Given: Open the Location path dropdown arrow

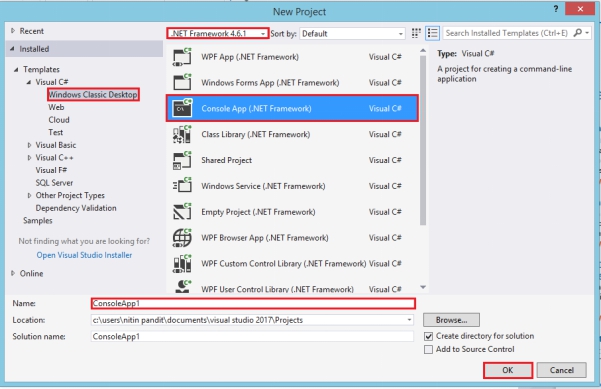Looking at the screenshot, I should click(x=409, y=320).
